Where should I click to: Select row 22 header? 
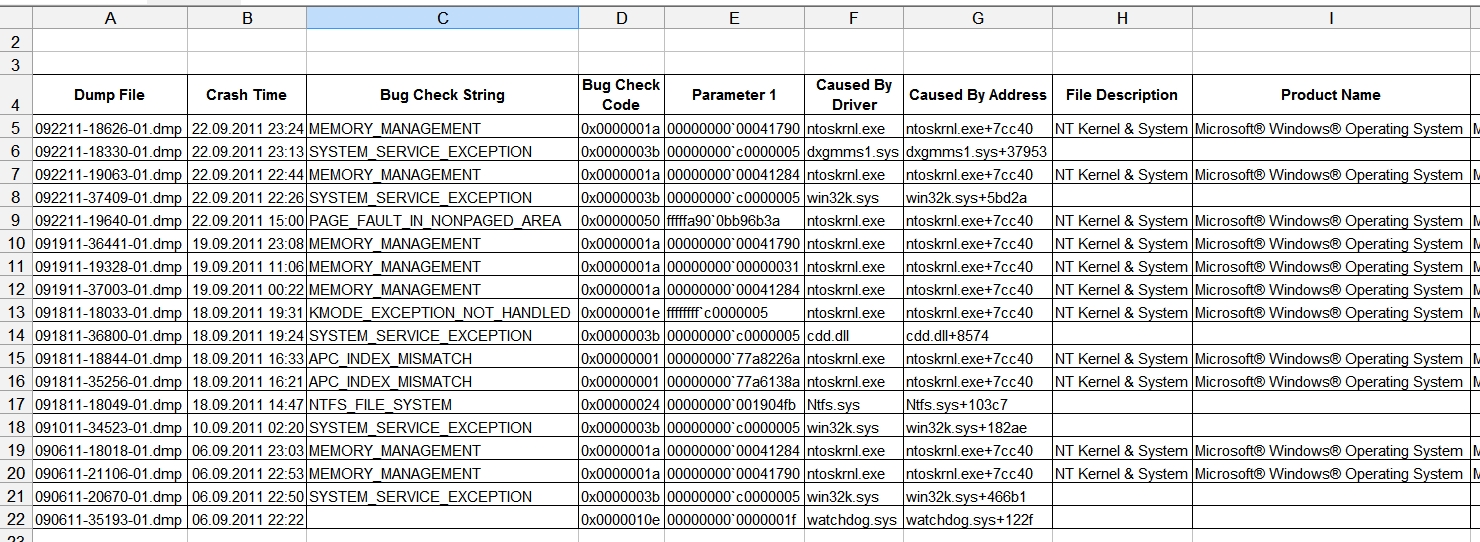coord(16,520)
